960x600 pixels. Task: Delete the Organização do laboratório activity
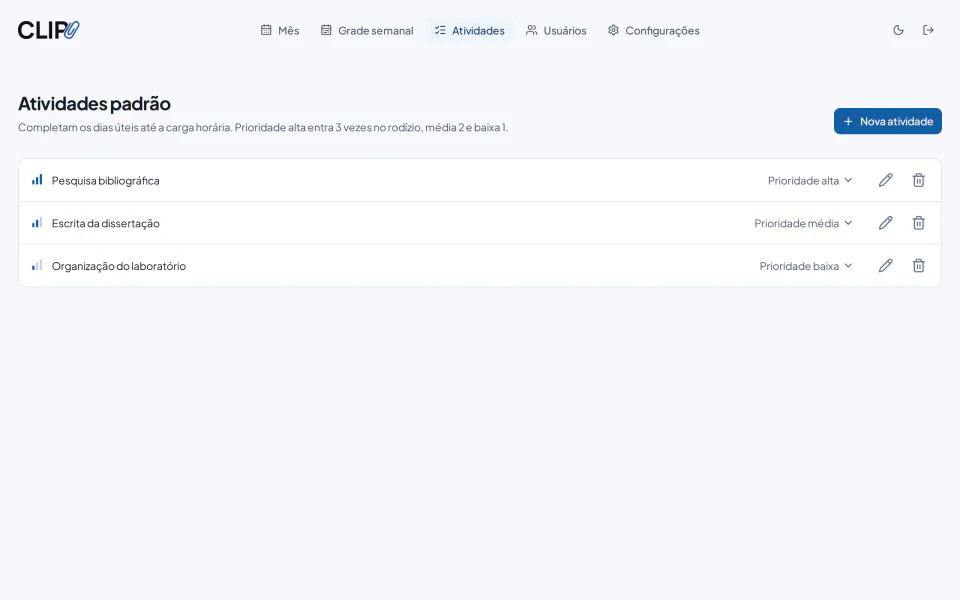(918, 266)
